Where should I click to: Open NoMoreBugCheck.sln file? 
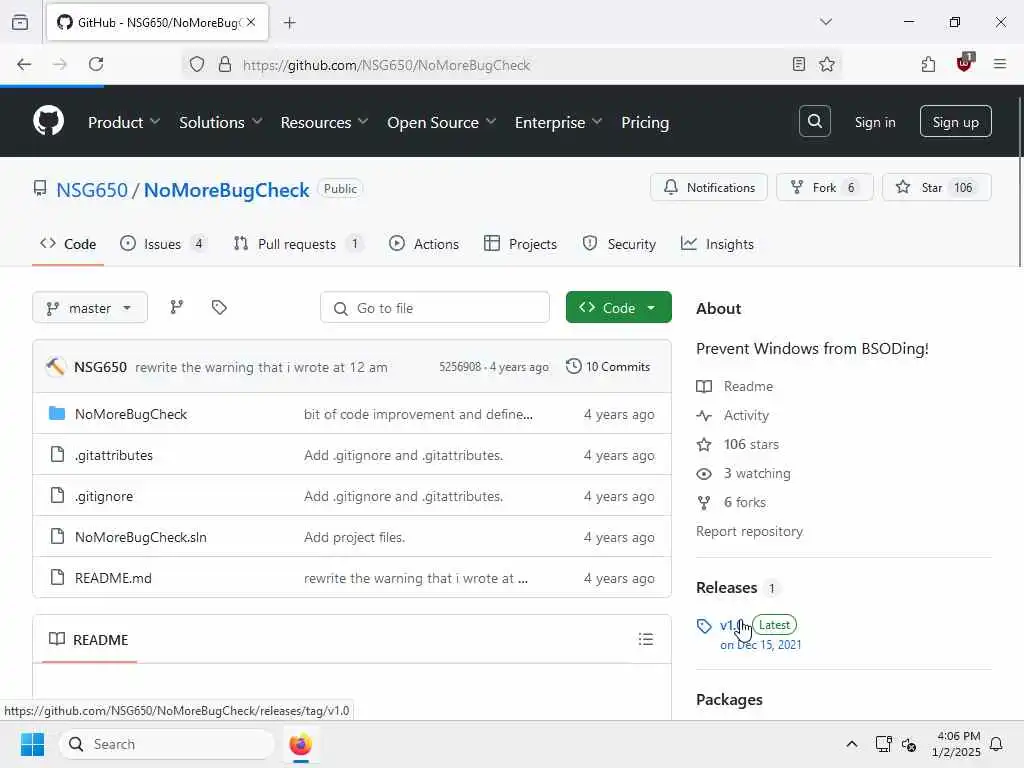(140, 537)
